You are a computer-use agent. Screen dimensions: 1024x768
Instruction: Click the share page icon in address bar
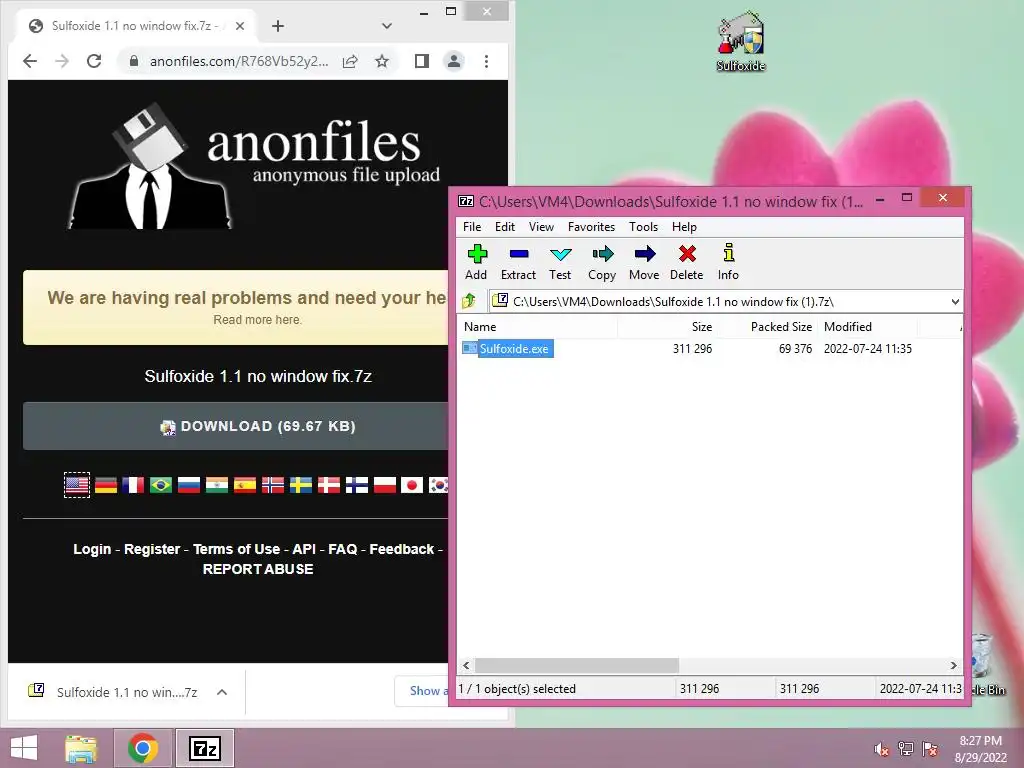(350, 61)
